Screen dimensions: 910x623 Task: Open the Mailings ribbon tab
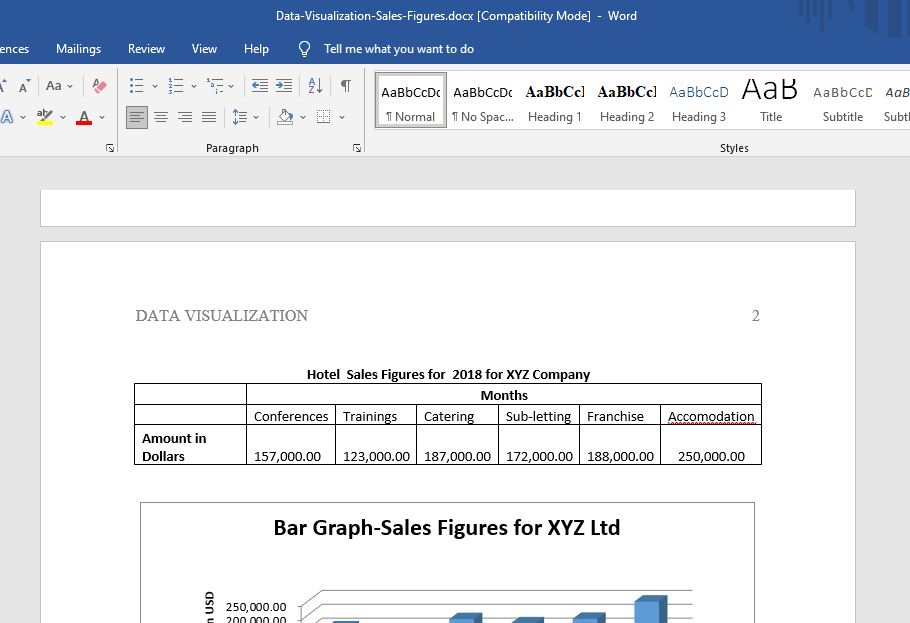tap(78, 49)
